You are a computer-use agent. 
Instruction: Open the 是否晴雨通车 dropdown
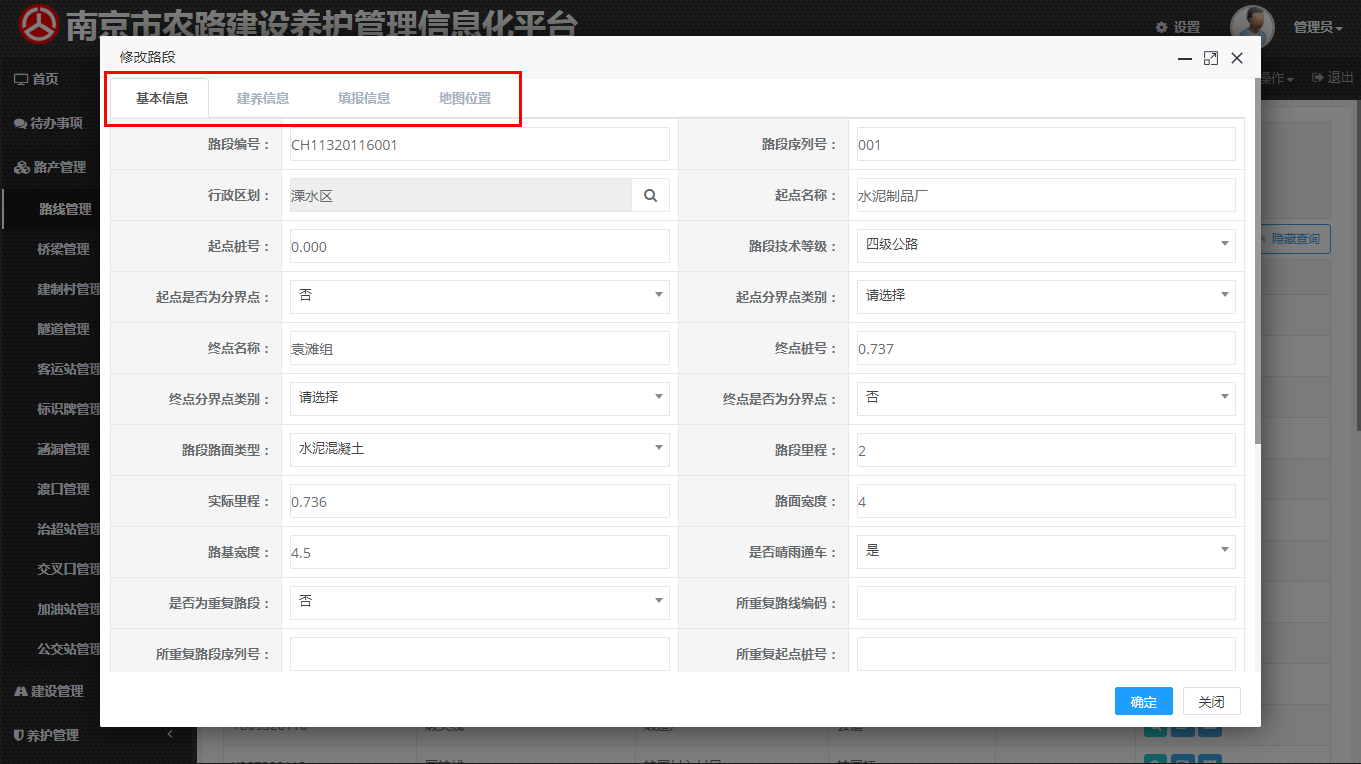1046,551
